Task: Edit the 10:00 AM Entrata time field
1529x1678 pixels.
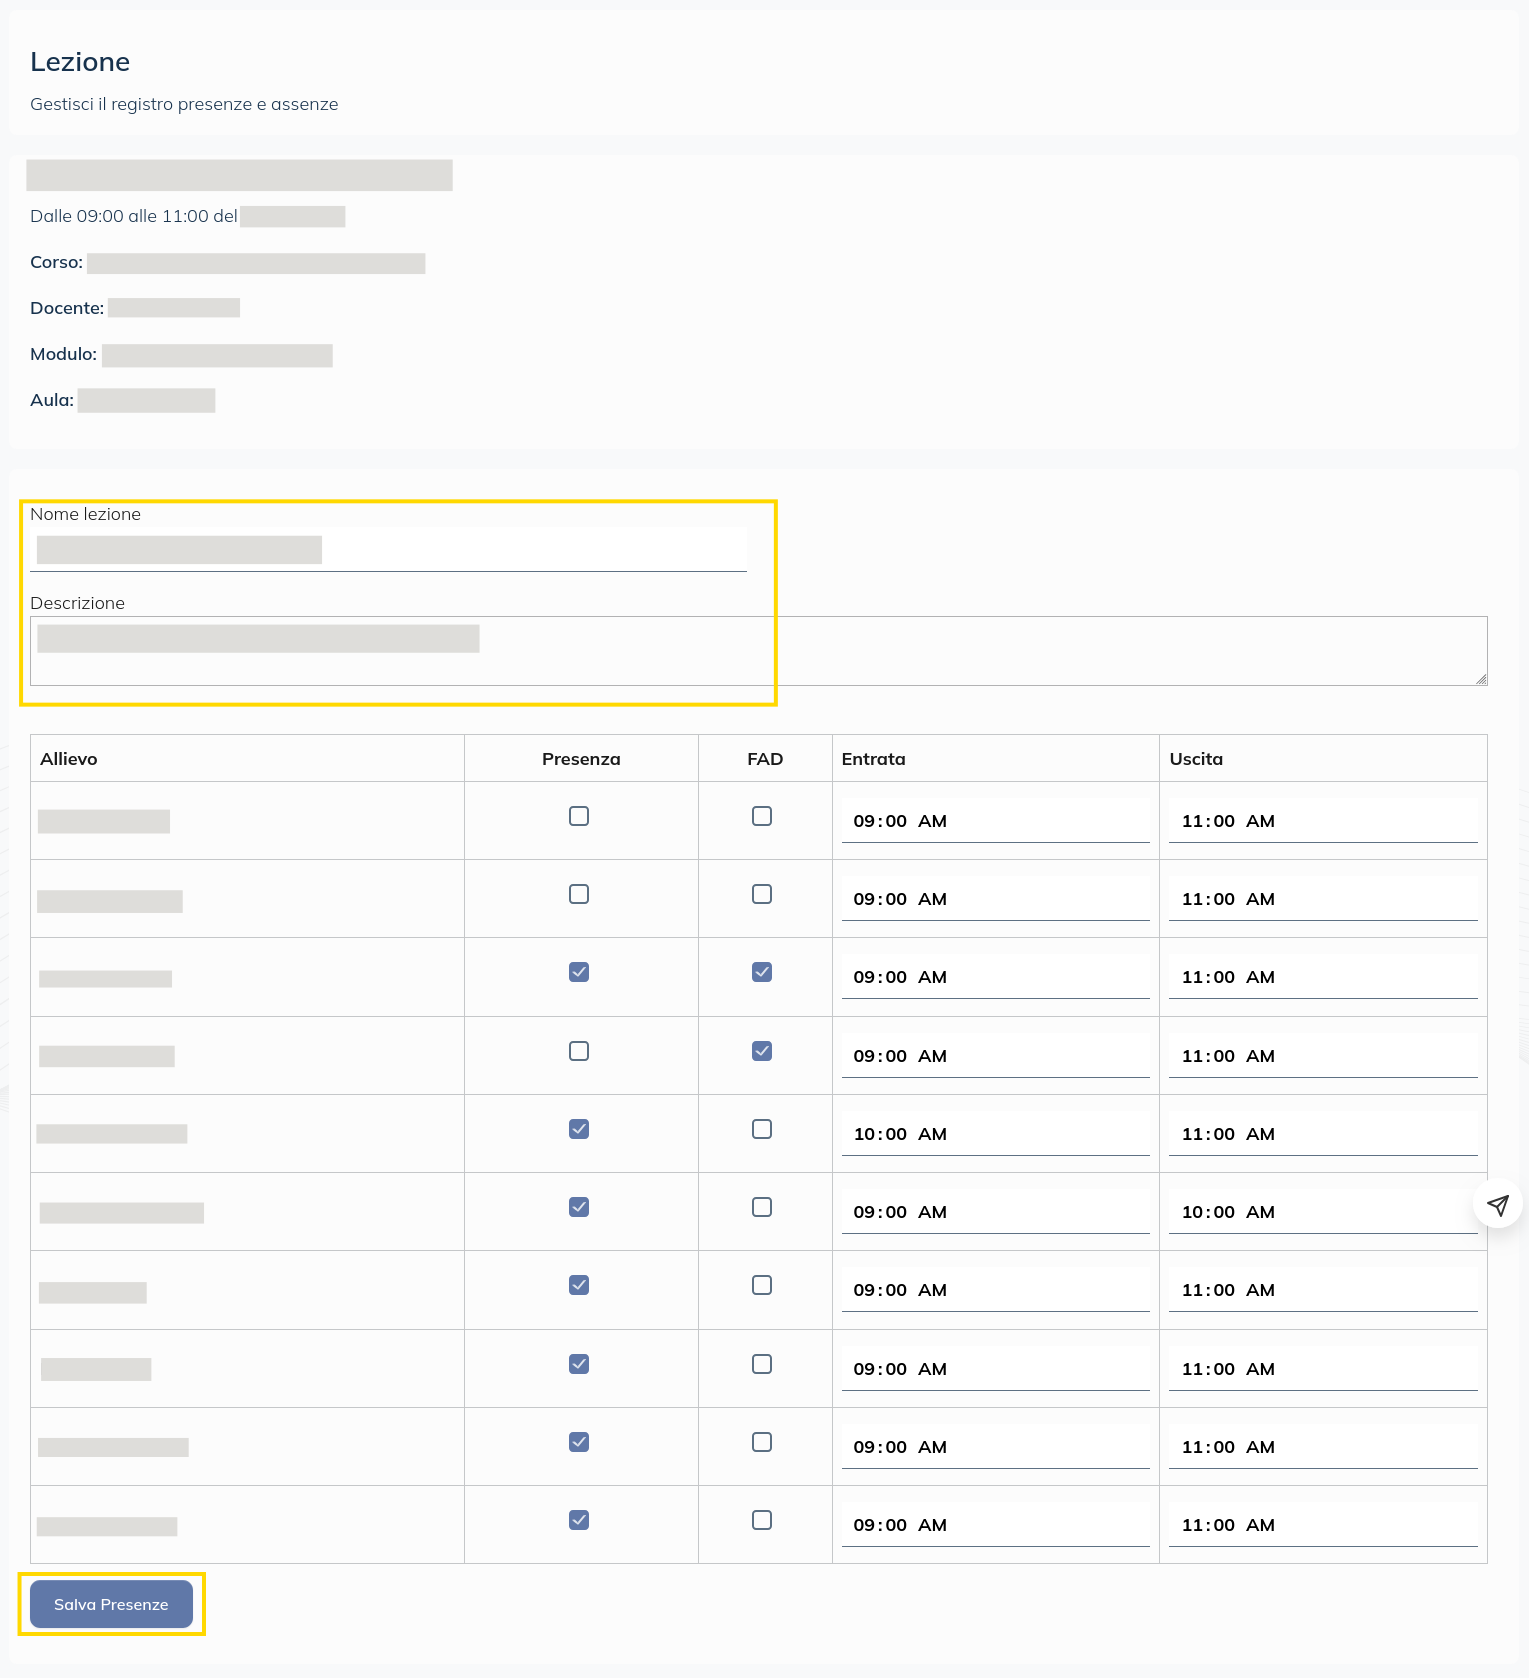Action: point(995,1134)
